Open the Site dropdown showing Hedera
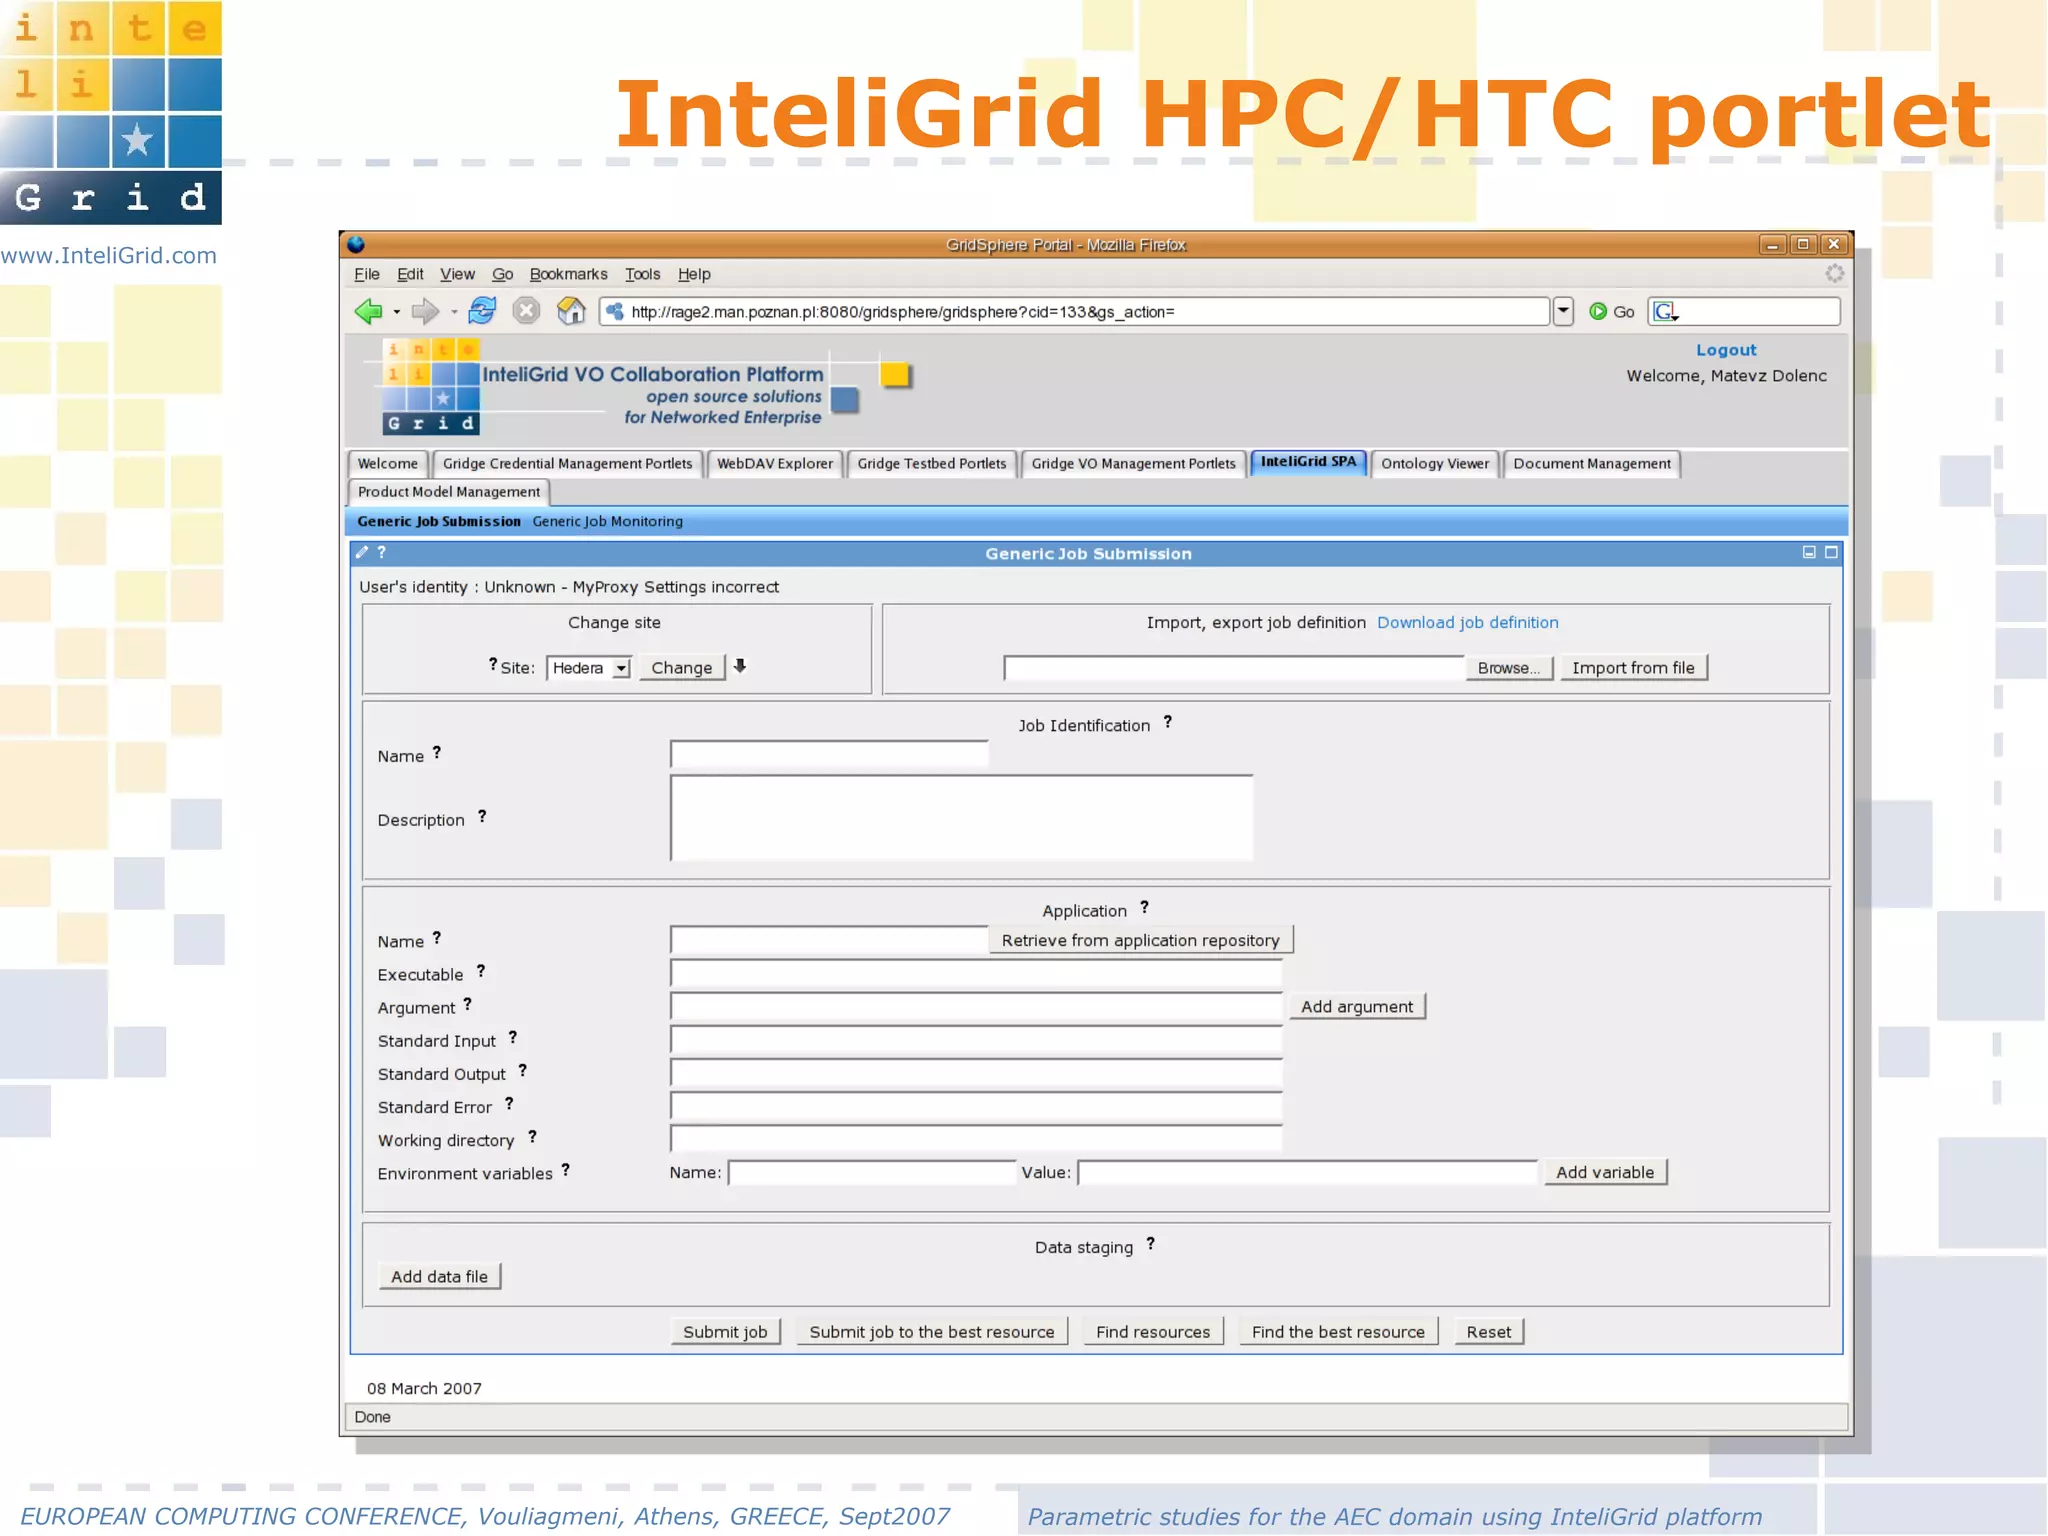 (589, 668)
